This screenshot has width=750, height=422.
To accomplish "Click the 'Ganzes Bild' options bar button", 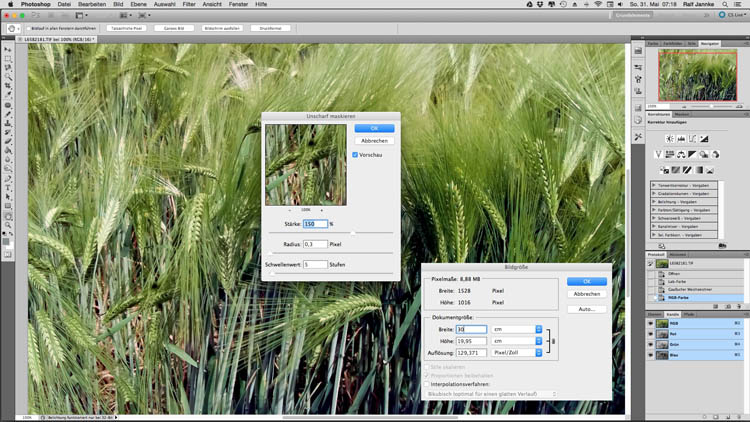I will coord(174,28).
